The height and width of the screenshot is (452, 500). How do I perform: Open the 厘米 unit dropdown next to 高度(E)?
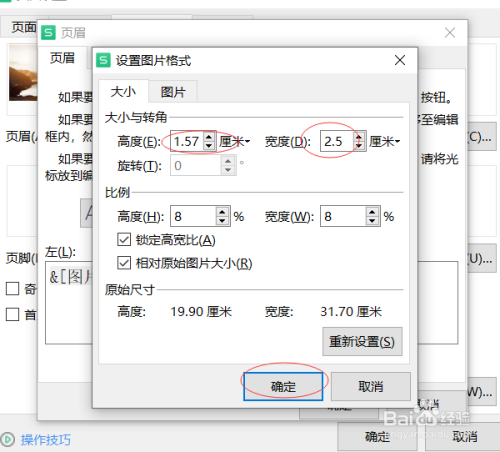[234, 142]
